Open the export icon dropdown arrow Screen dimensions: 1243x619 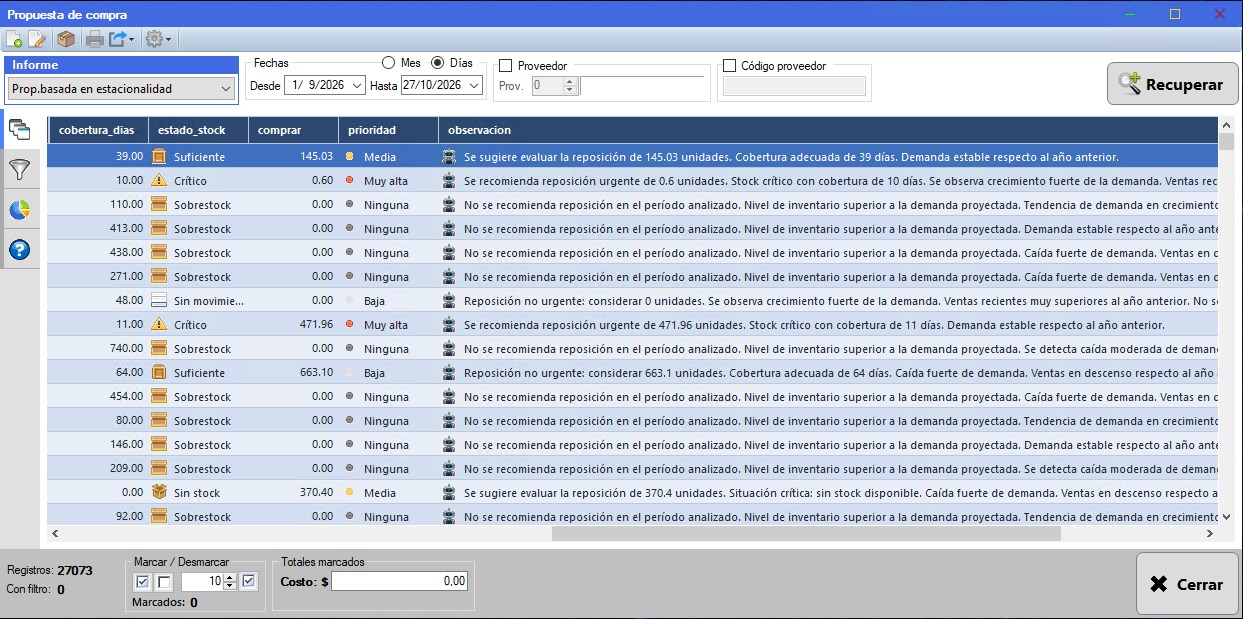tap(132, 40)
